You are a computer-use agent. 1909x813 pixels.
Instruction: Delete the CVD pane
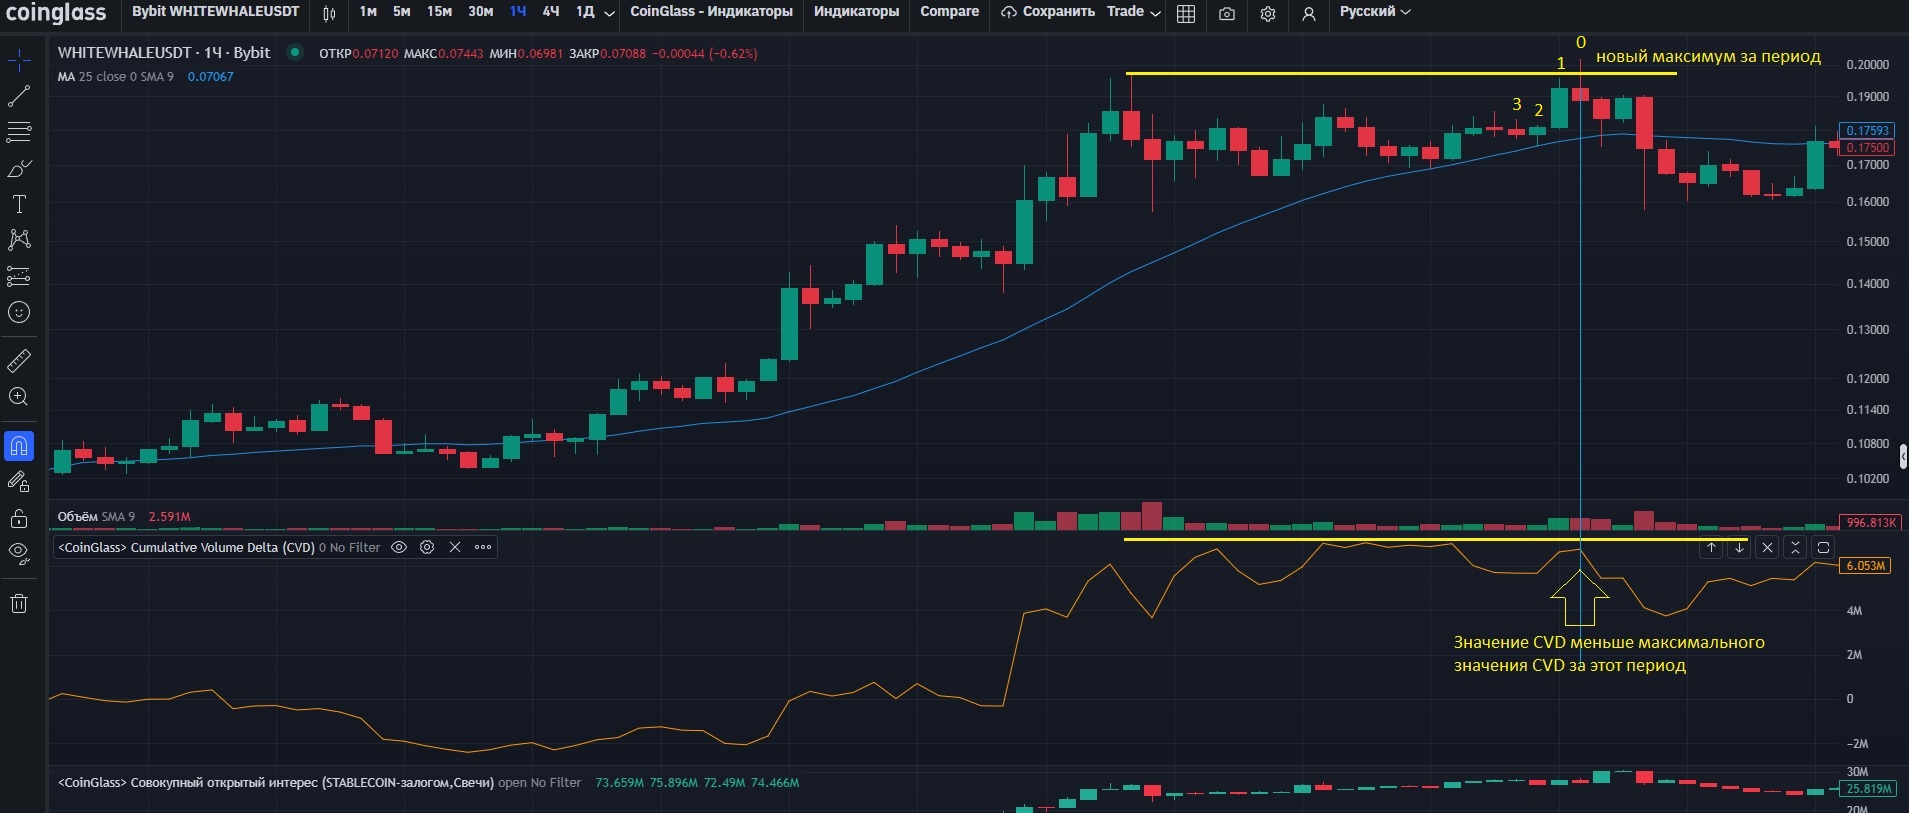click(x=1767, y=548)
